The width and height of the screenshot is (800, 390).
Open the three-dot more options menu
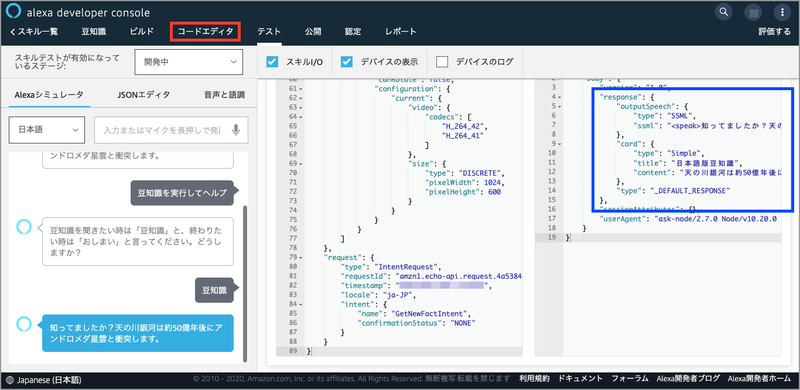782,12
